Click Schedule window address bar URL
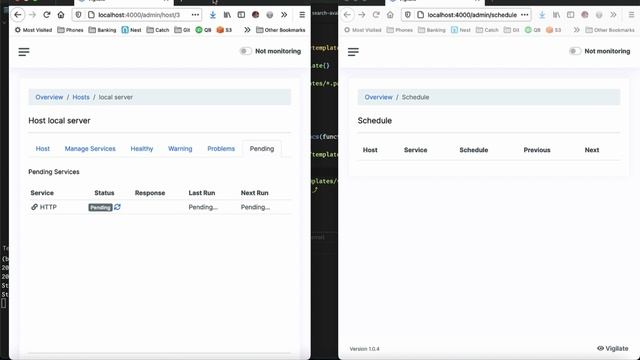This screenshot has width=640, height=360. (472, 15)
